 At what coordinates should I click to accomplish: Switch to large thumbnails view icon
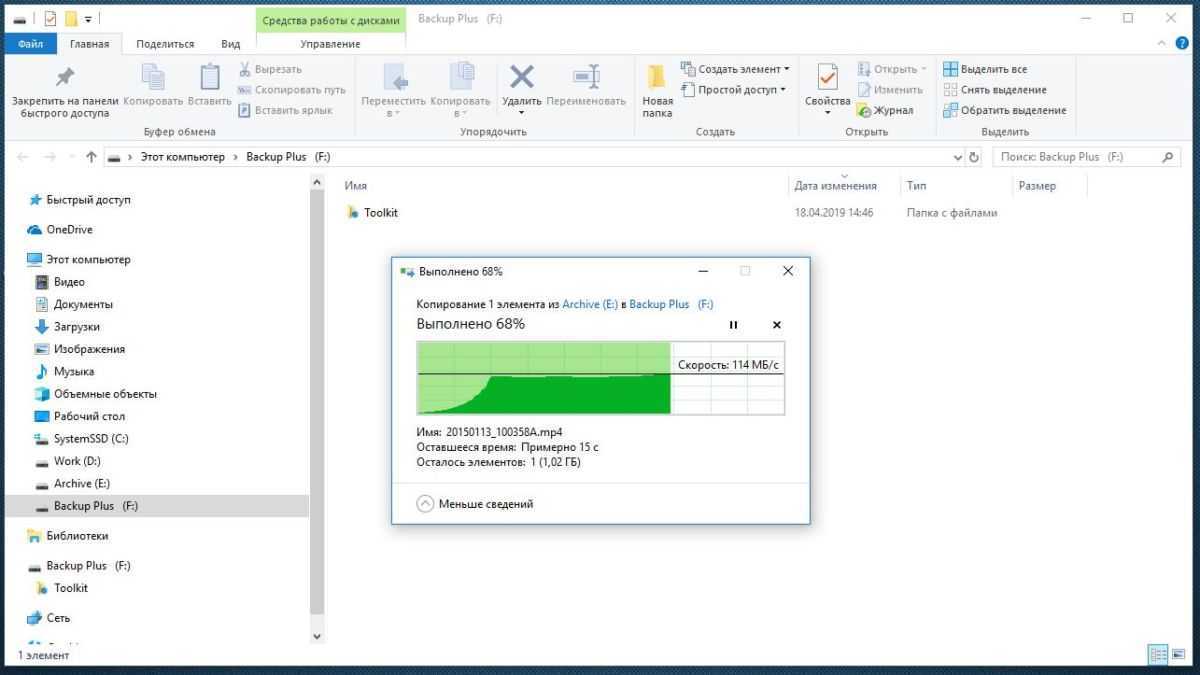1178,655
